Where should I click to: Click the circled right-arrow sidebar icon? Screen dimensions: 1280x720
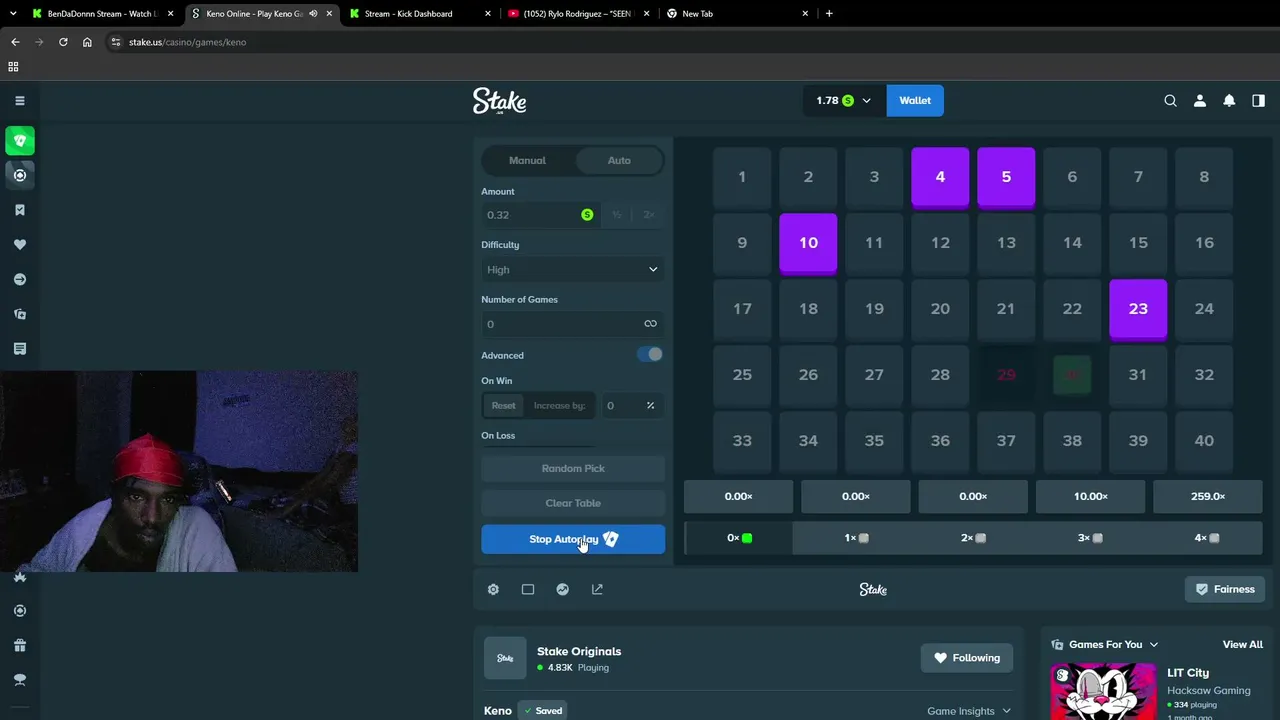[x=20, y=279]
